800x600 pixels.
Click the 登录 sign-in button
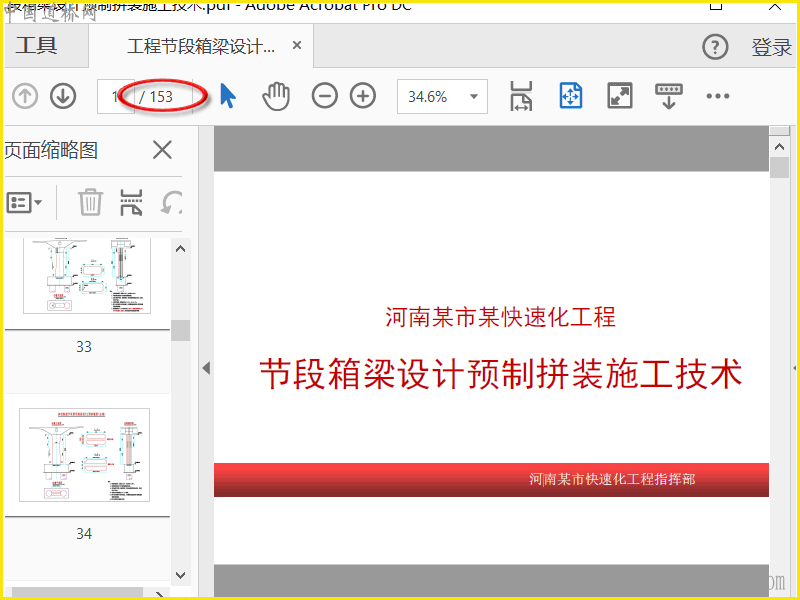pyautogui.click(x=771, y=47)
